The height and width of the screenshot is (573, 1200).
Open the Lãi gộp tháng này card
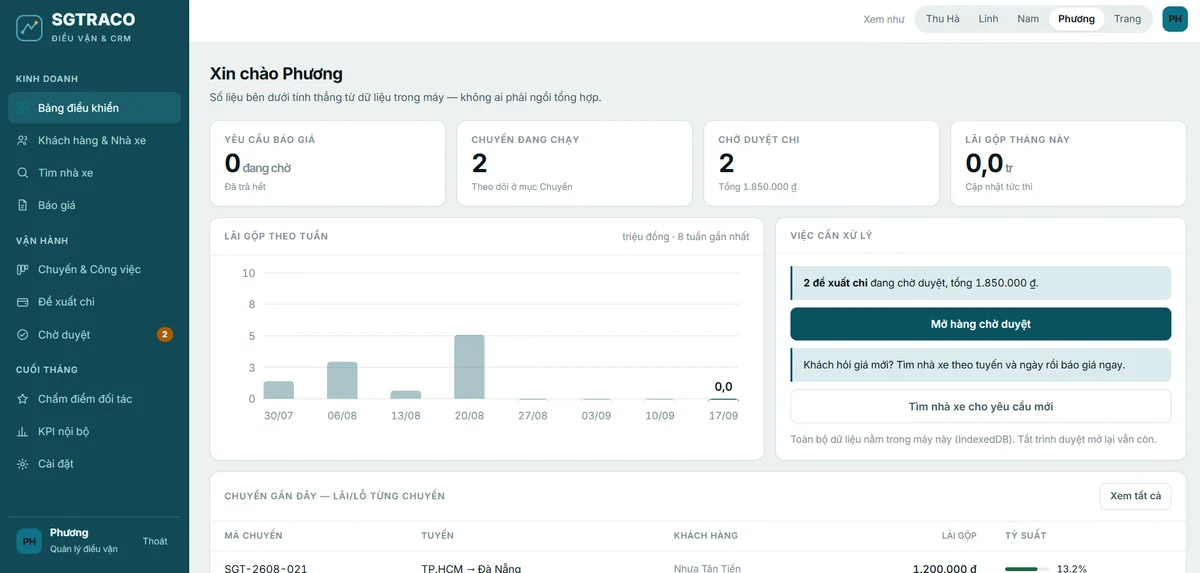click(1068, 163)
